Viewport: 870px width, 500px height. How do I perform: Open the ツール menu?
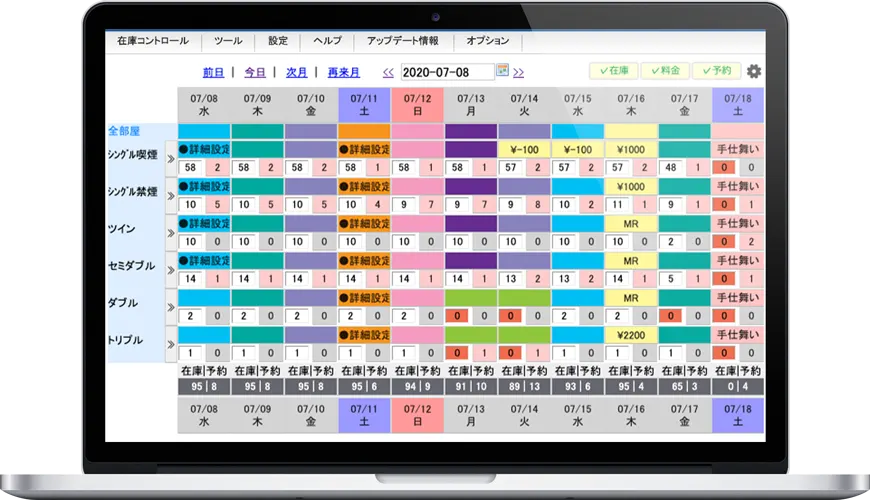228,41
